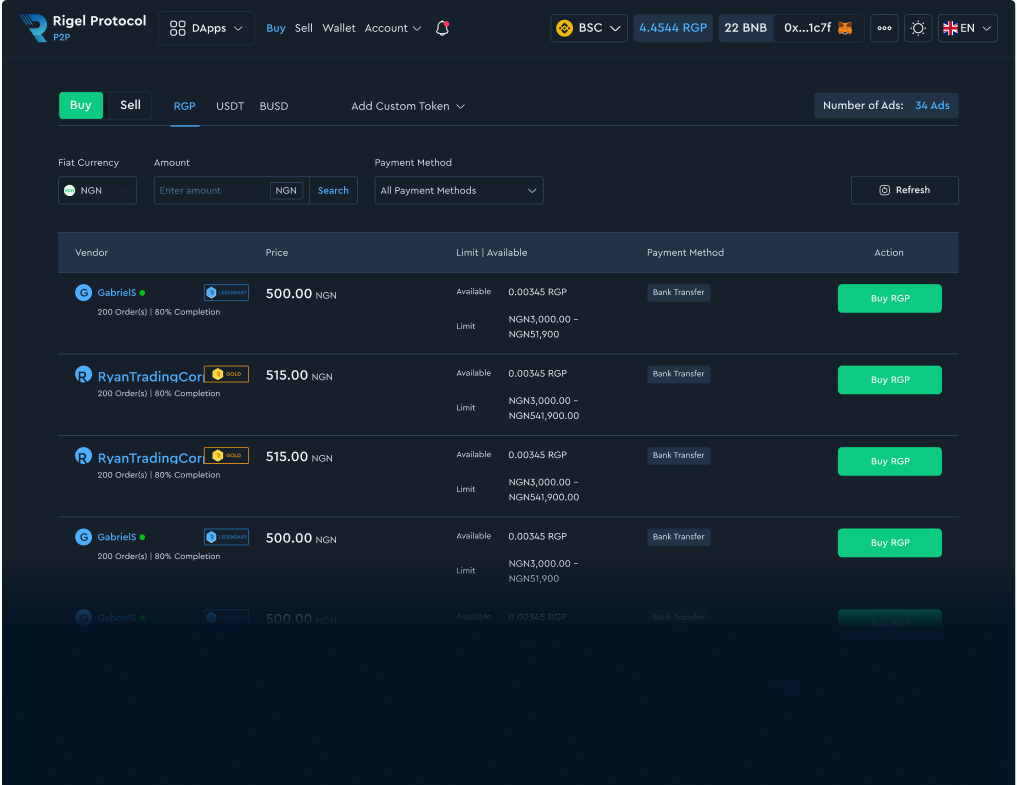Click Bank Transfer tag in first row
Viewport: 1017px width, 785px height.
point(678,293)
